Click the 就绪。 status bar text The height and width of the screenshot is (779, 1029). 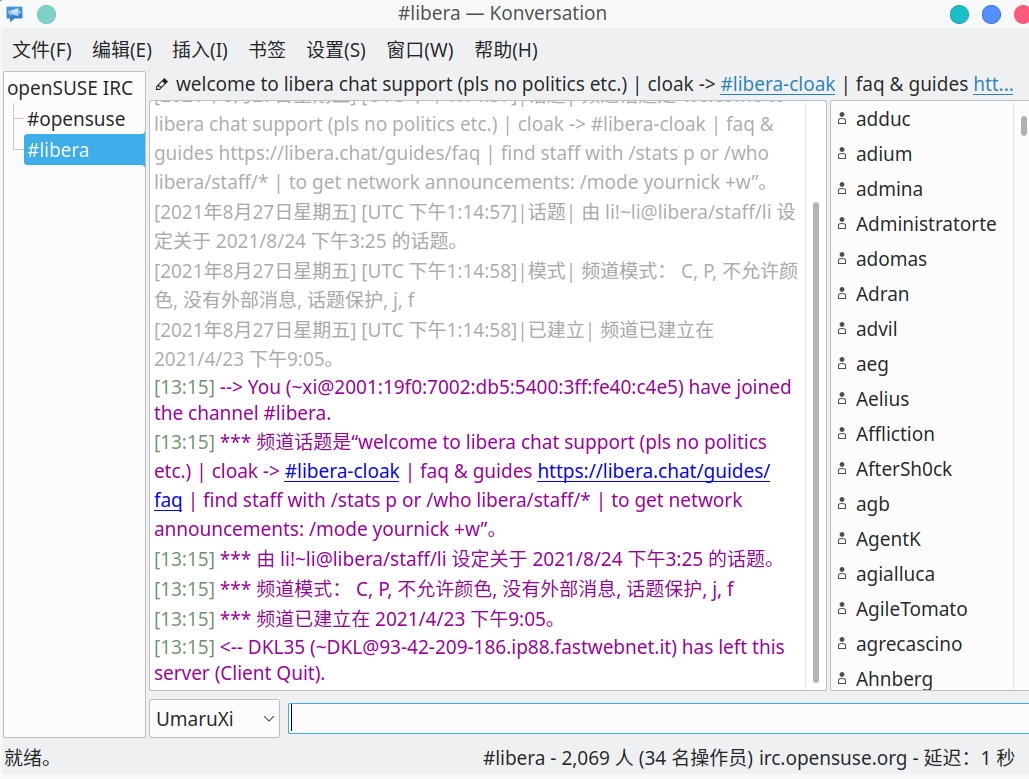[x=28, y=758]
